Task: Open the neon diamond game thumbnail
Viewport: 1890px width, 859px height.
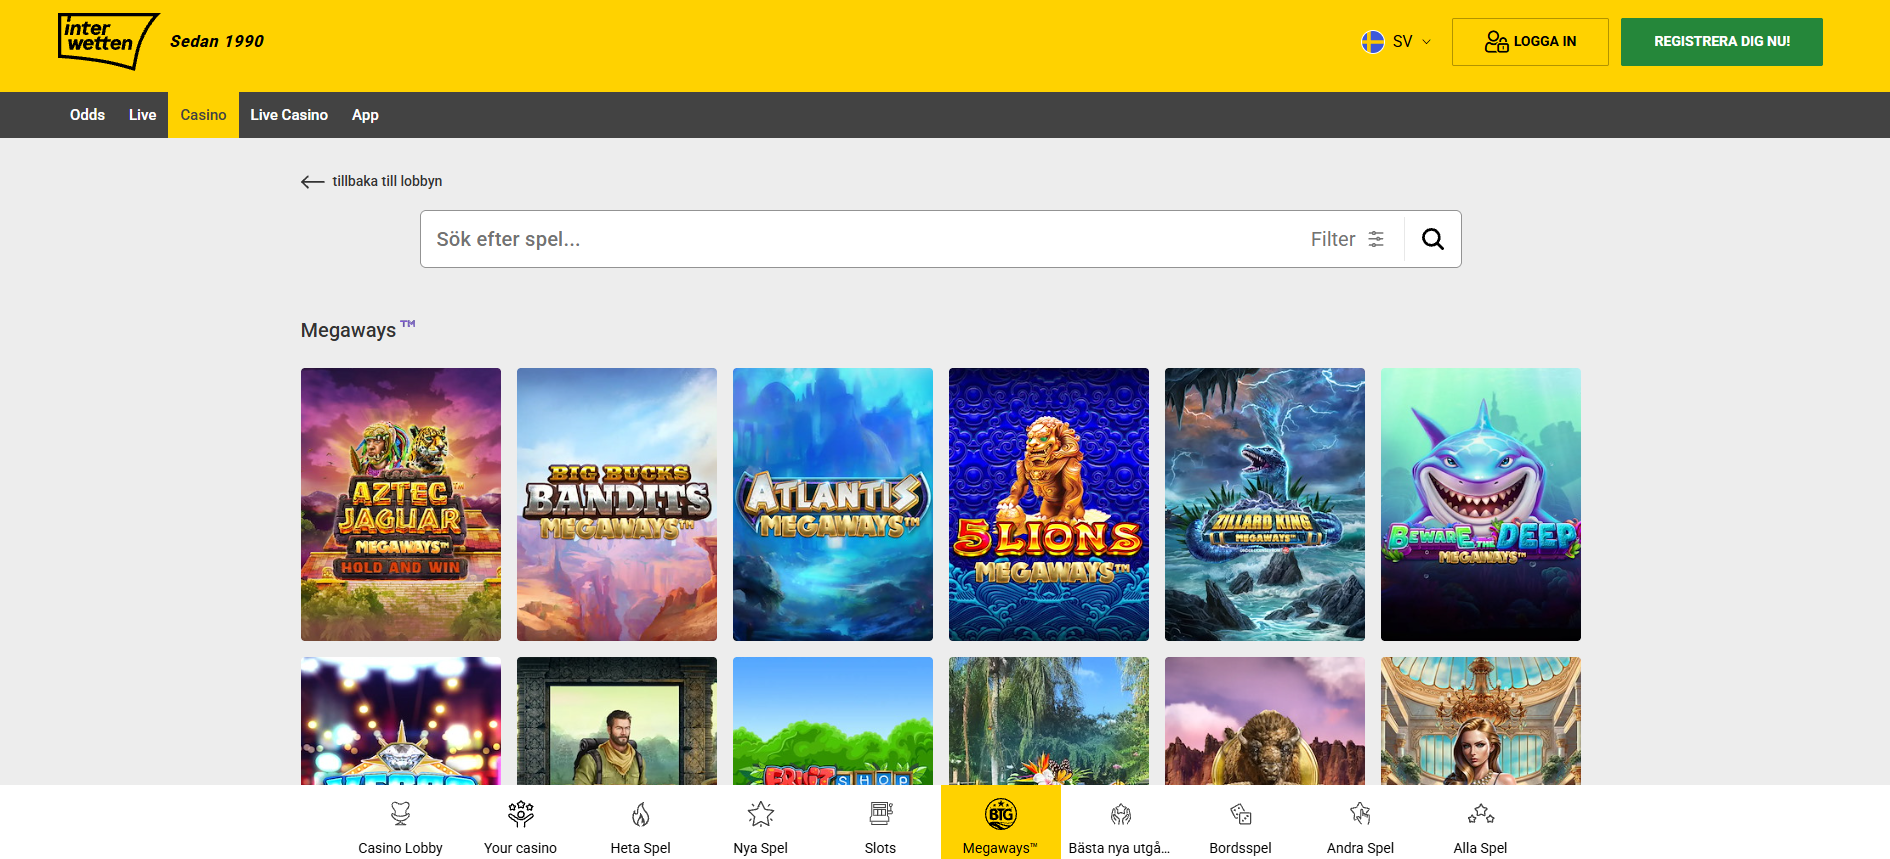Action: pos(401,721)
